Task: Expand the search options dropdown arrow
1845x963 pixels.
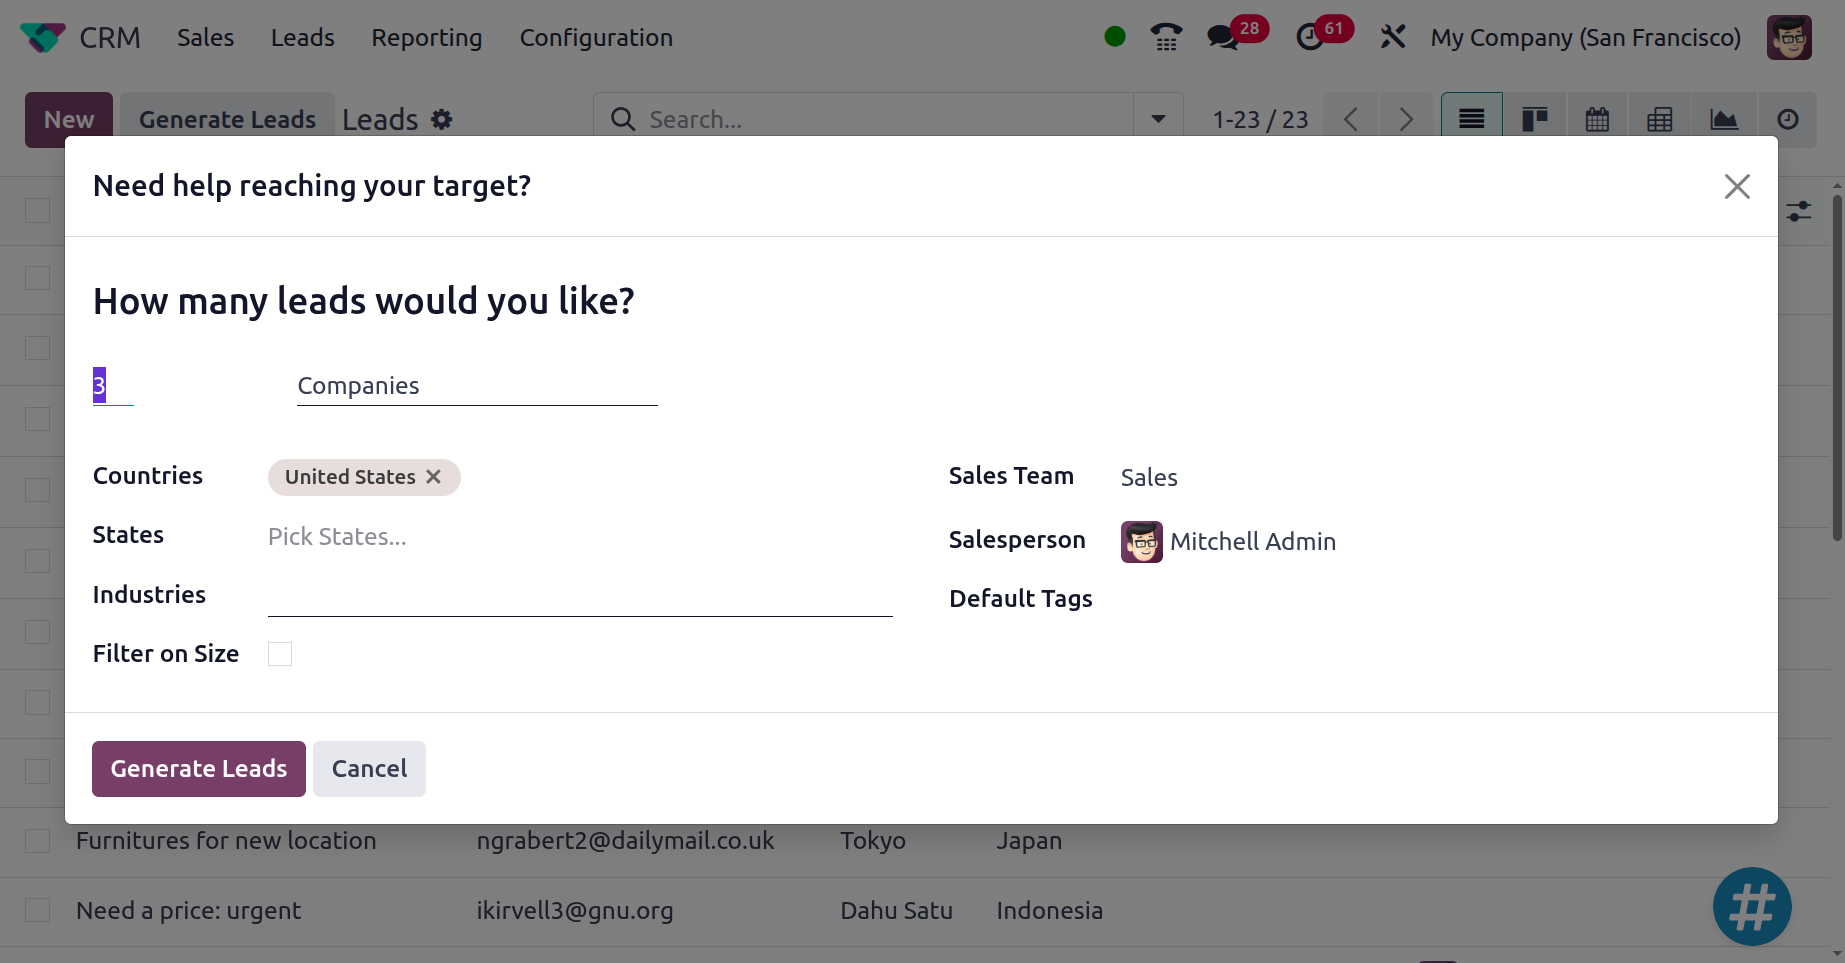Action: point(1158,120)
